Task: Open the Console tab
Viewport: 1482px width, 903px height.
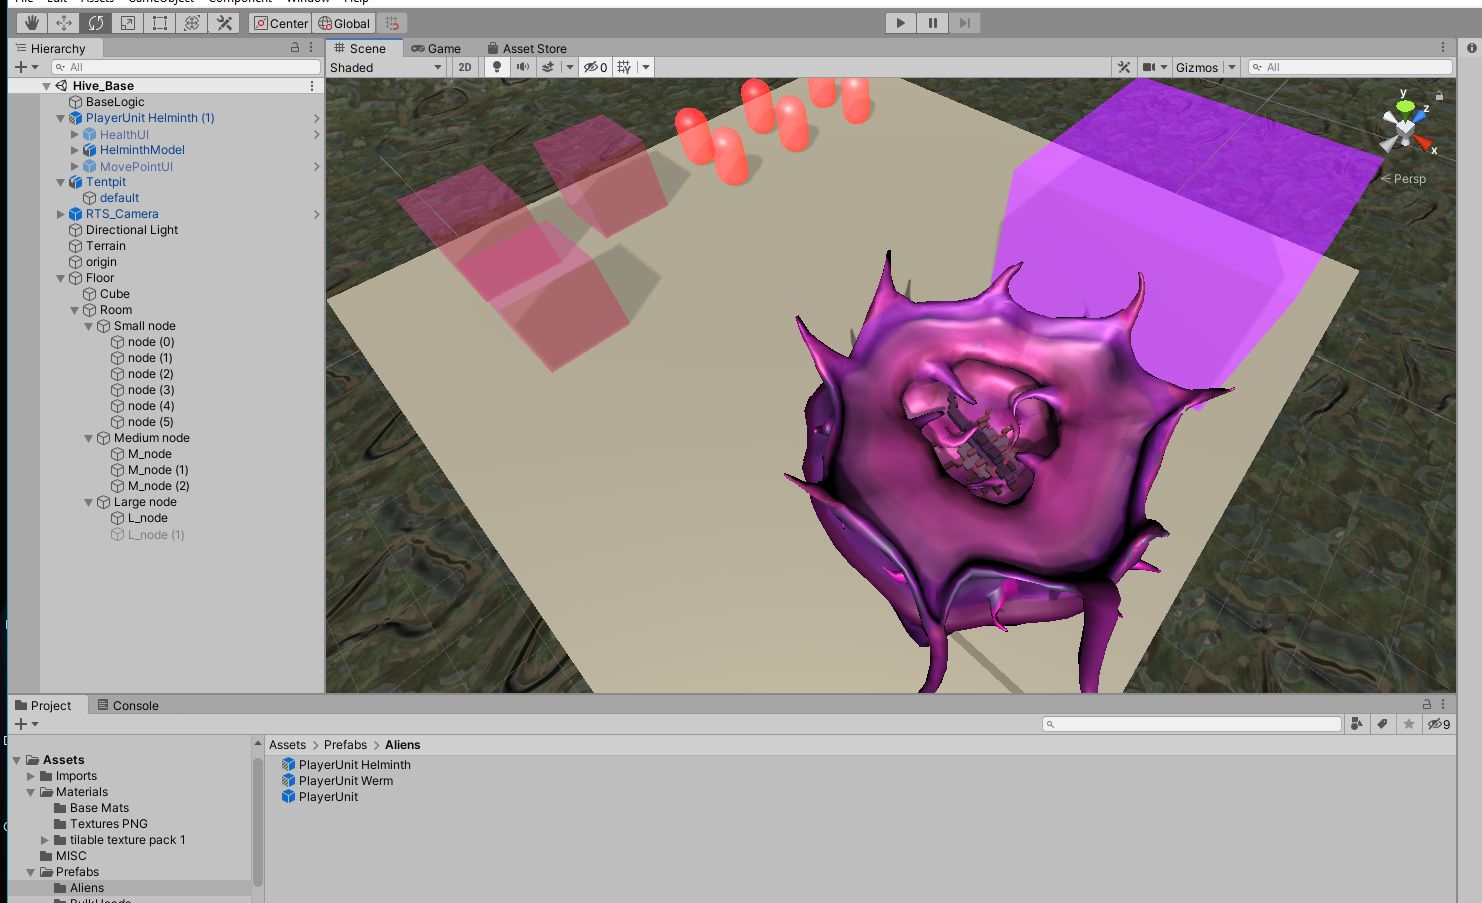Action: coord(128,705)
